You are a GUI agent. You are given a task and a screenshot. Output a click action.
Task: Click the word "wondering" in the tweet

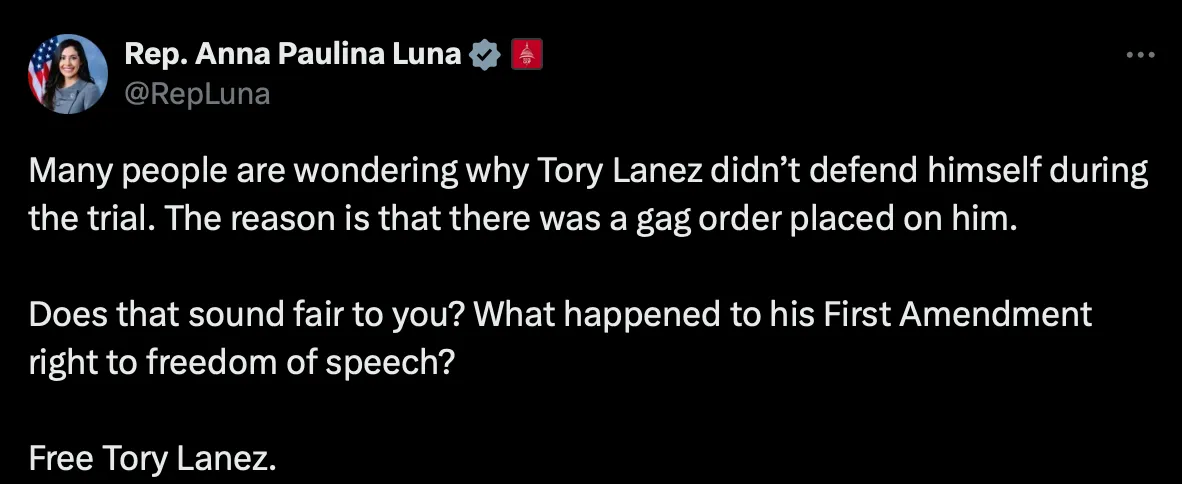pos(375,172)
